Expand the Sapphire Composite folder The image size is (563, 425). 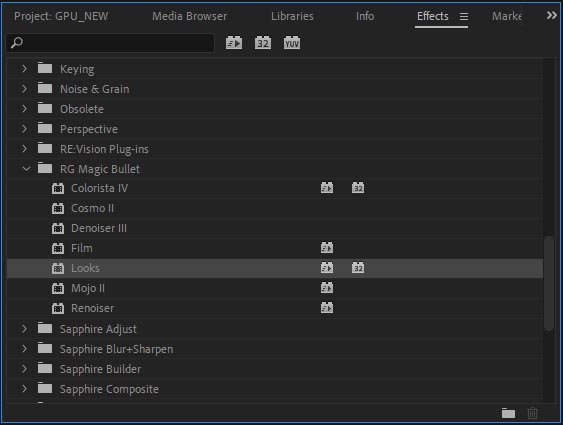24,389
